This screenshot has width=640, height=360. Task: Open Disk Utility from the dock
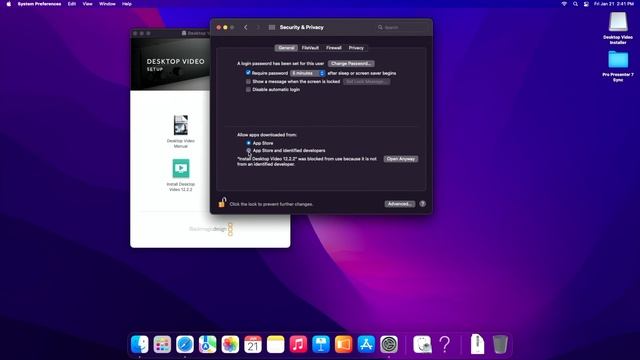[x=422, y=344]
